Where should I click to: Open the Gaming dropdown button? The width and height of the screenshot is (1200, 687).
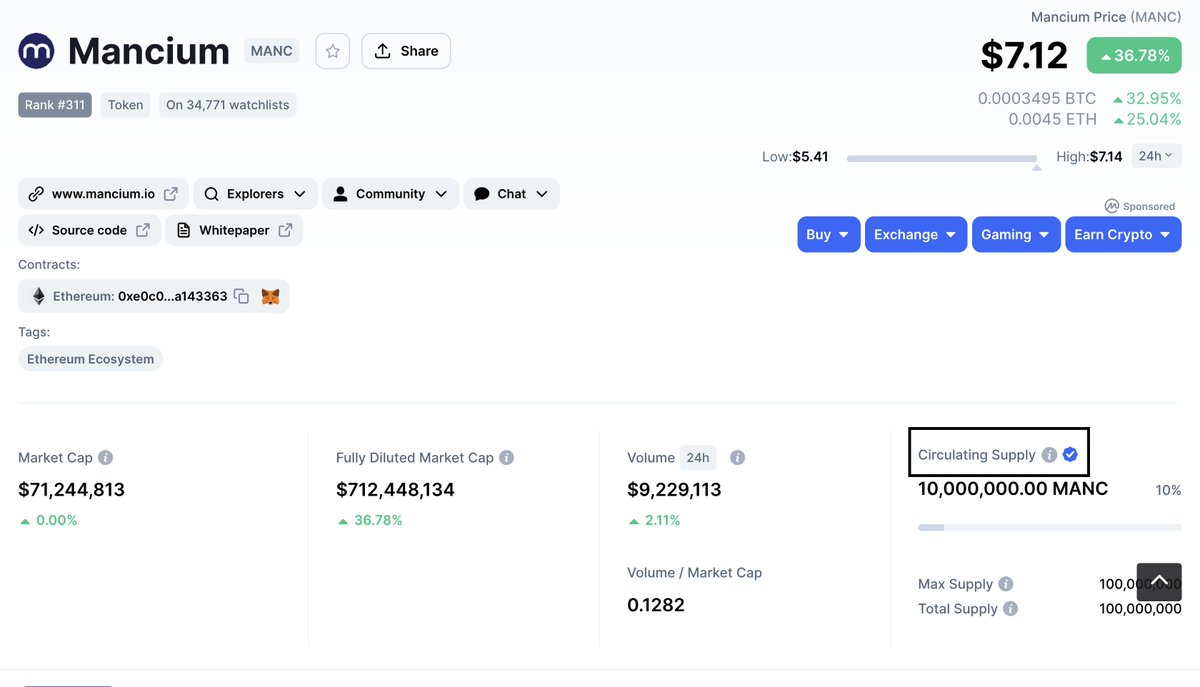[x=1016, y=234]
